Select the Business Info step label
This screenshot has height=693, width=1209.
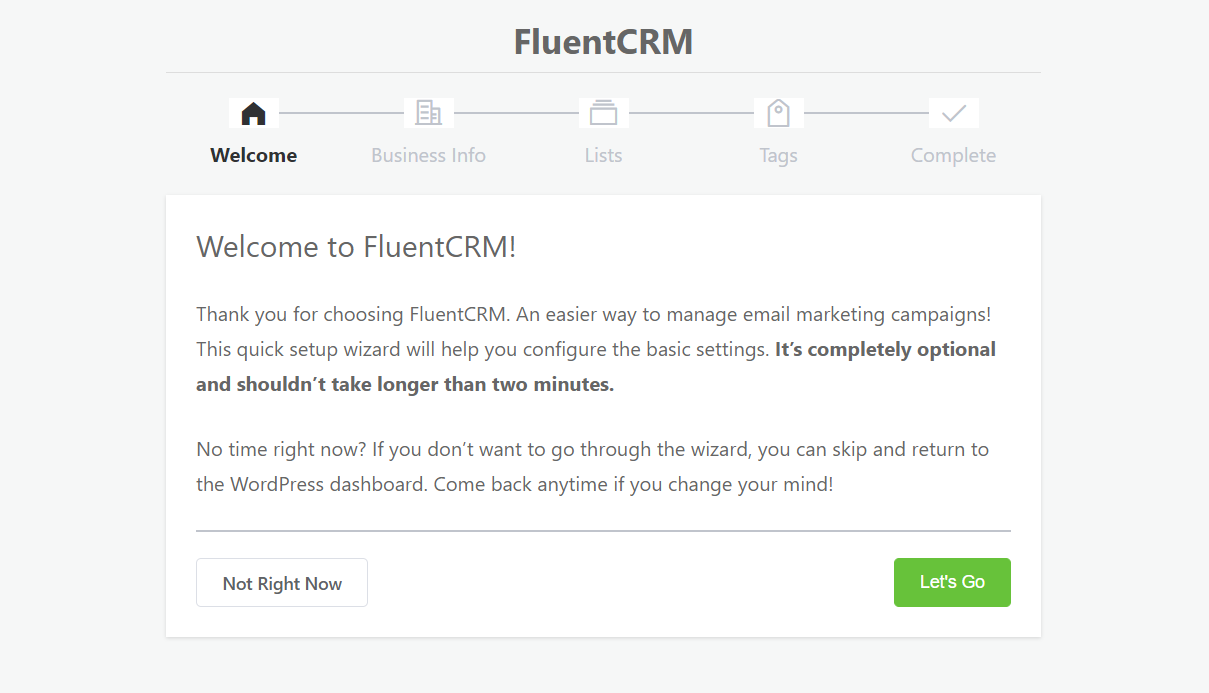pyautogui.click(x=428, y=155)
